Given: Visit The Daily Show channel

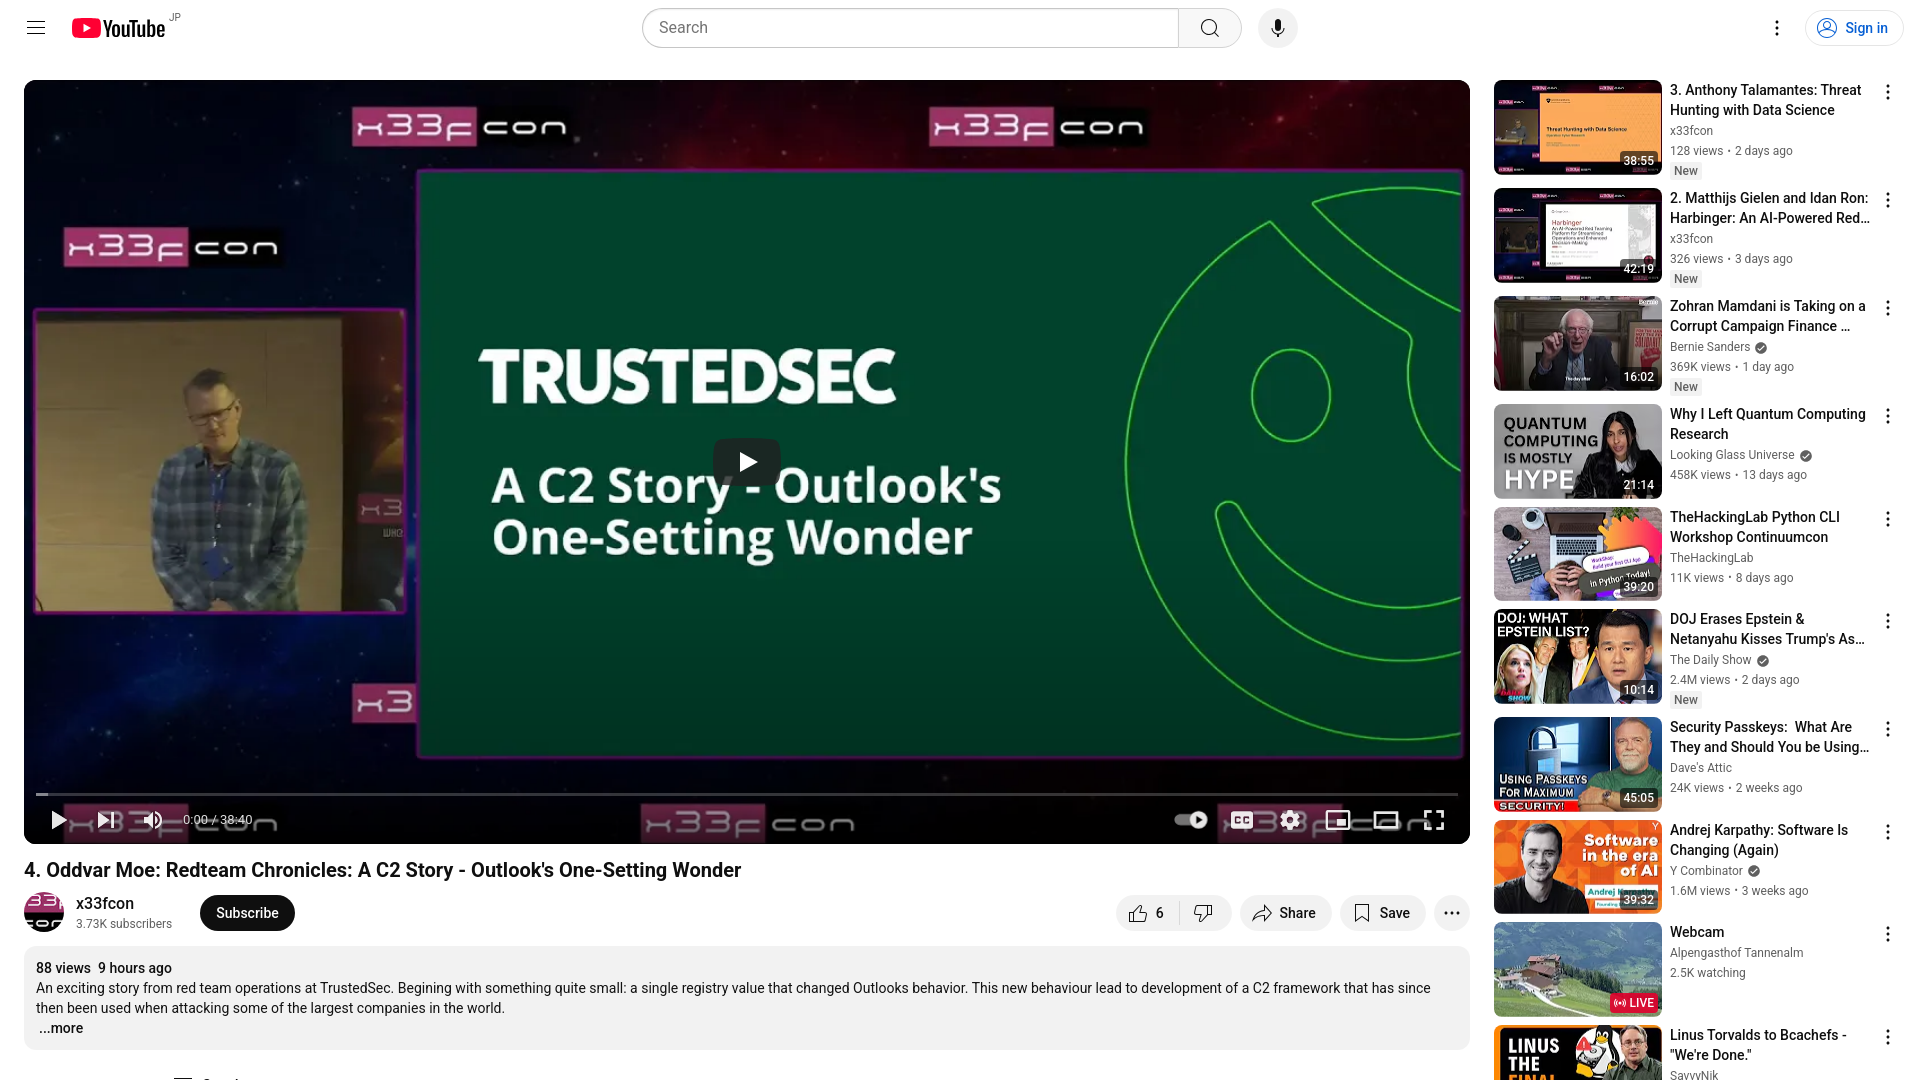Looking at the screenshot, I should click(1711, 660).
